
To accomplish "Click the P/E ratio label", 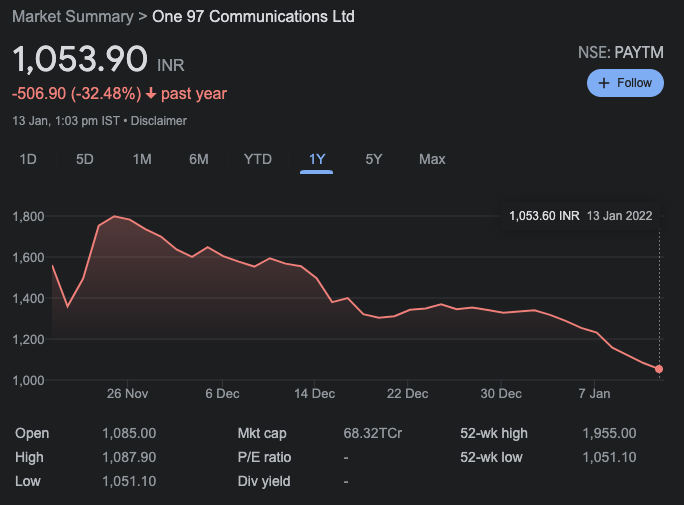I will 264,457.
